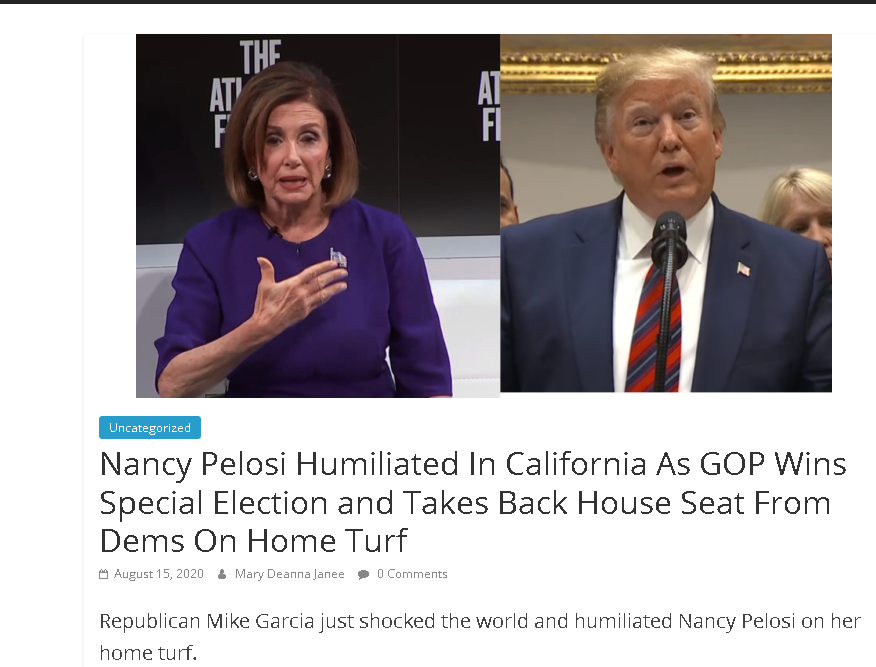Click the microphone in the featured image
The width and height of the screenshot is (876, 667).
click(669, 240)
